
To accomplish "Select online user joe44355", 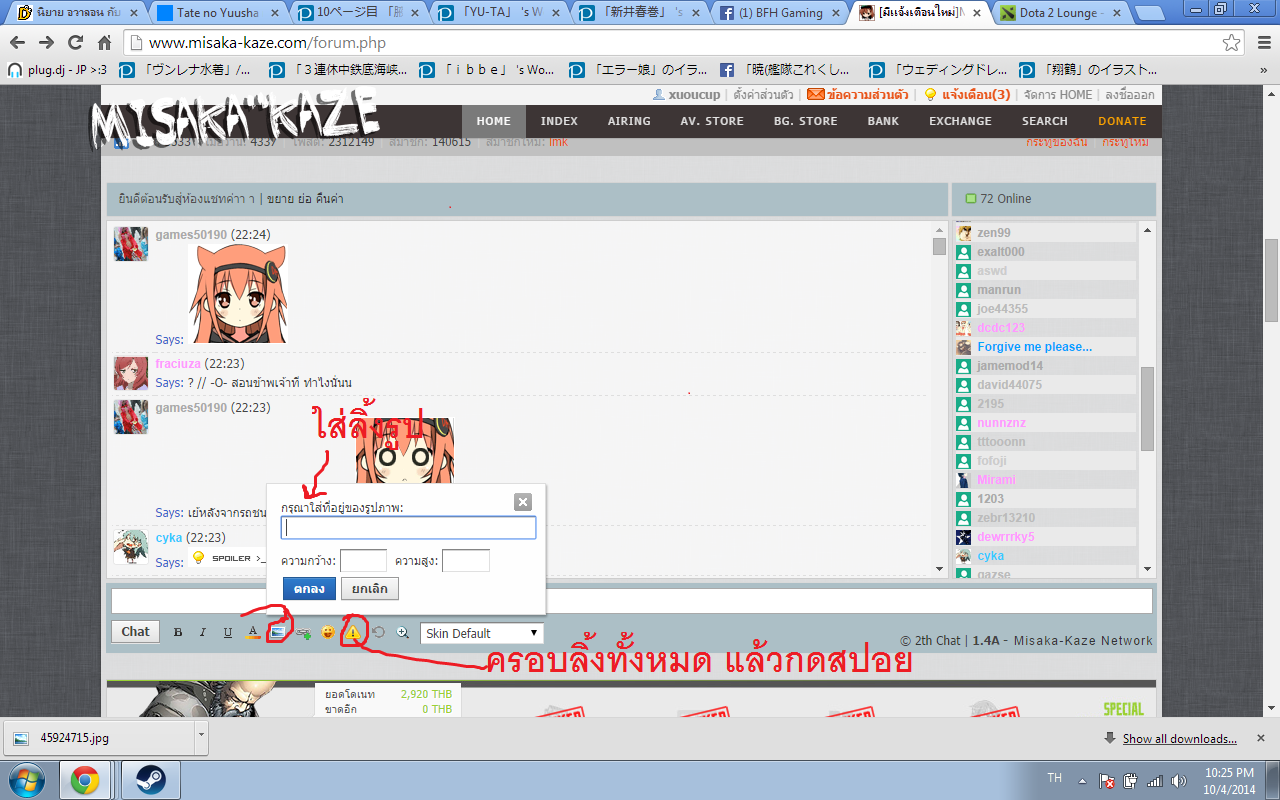I will pyautogui.click(x=1003, y=309).
